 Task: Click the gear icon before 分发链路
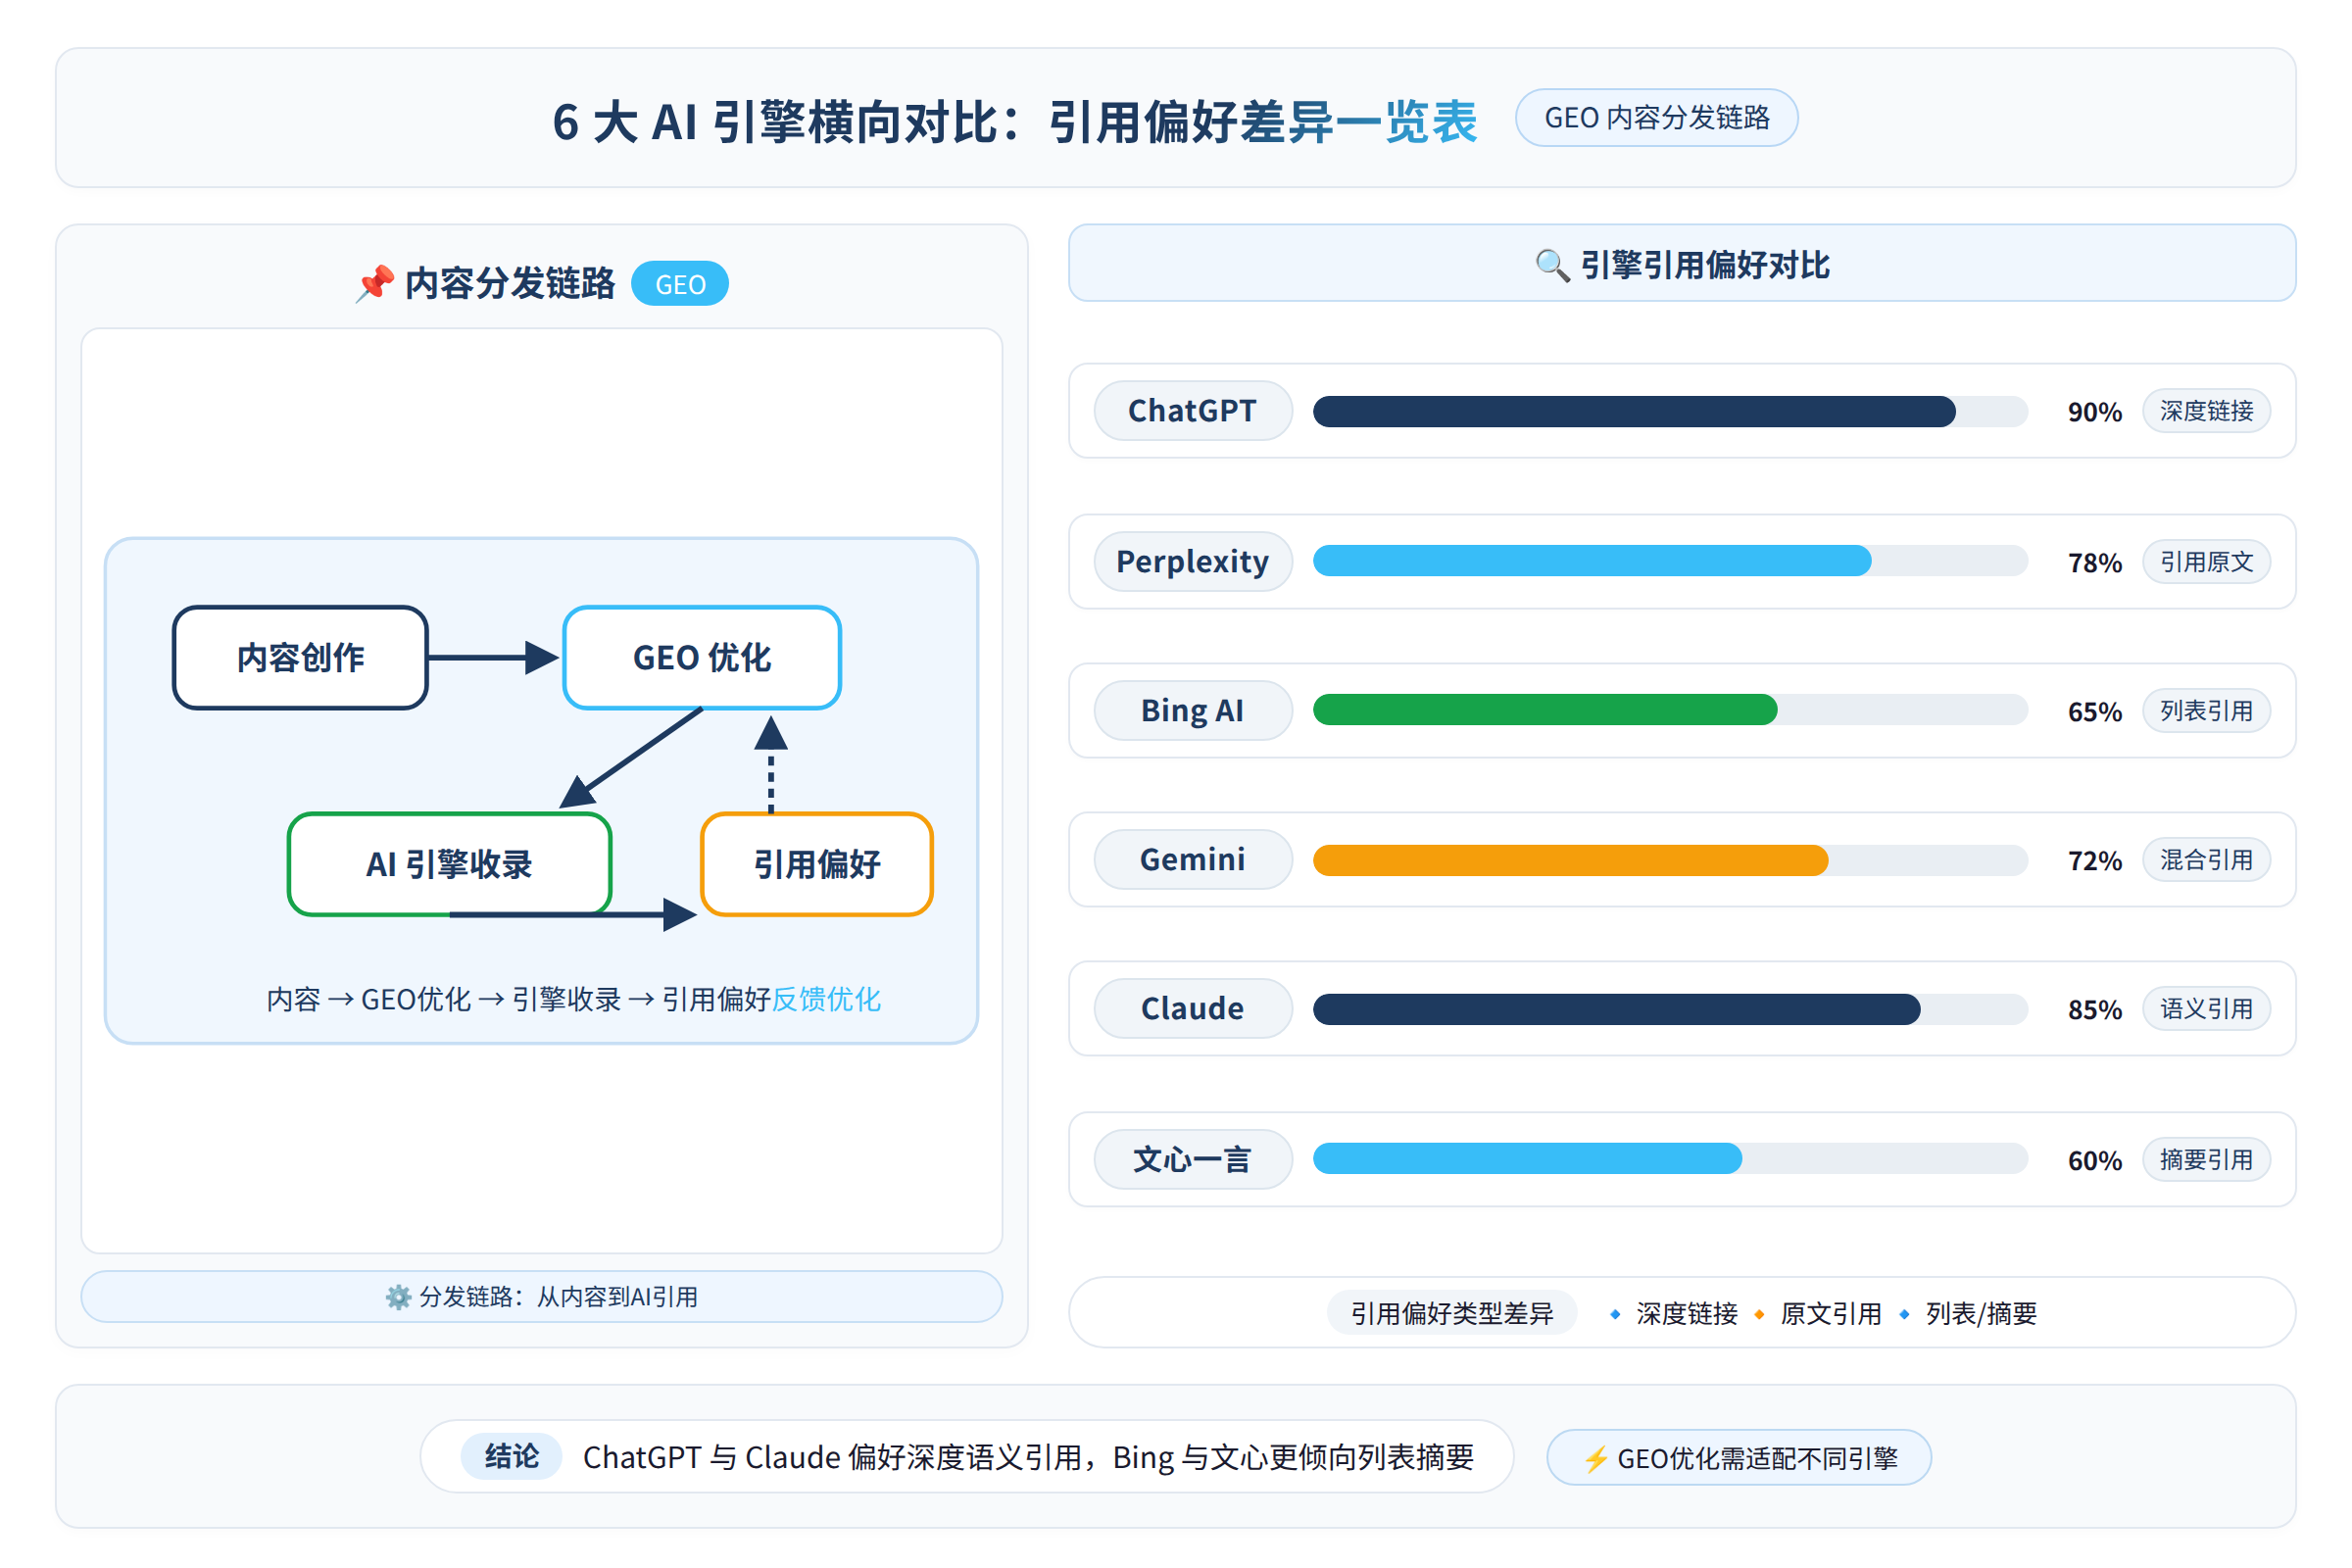(x=398, y=1297)
